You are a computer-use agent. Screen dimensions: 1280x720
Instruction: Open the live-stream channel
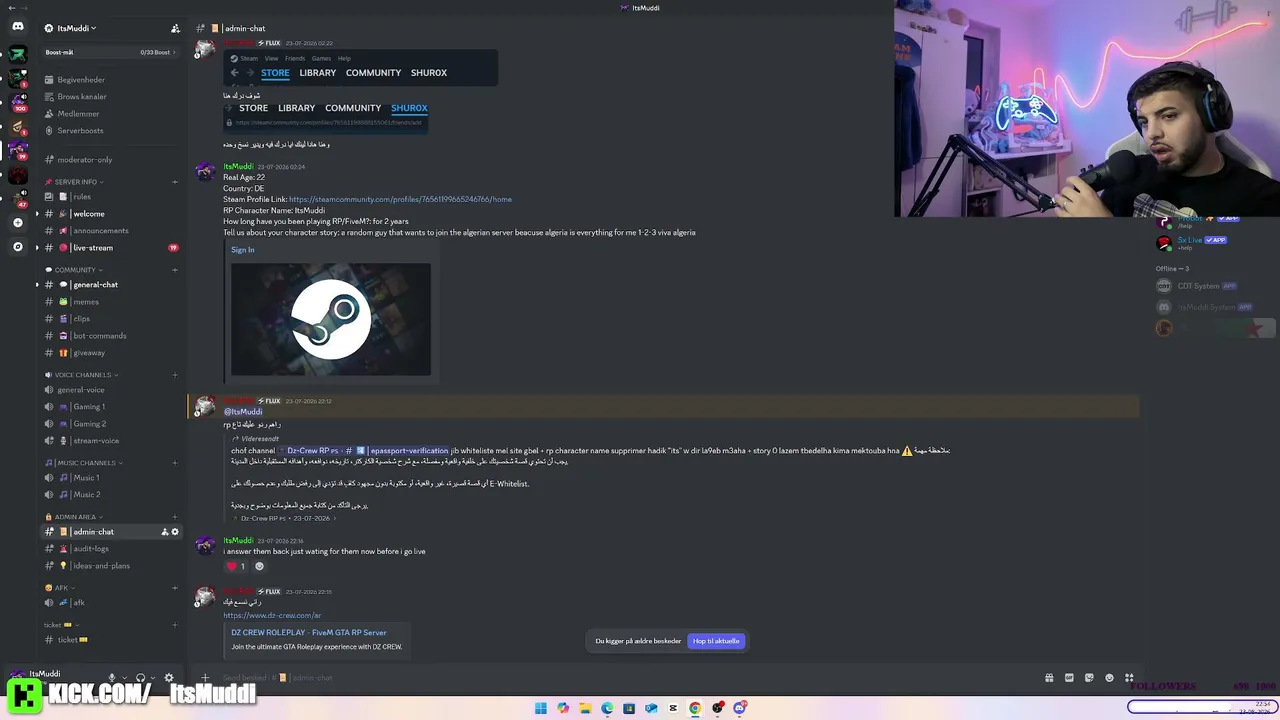pos(111,248)
